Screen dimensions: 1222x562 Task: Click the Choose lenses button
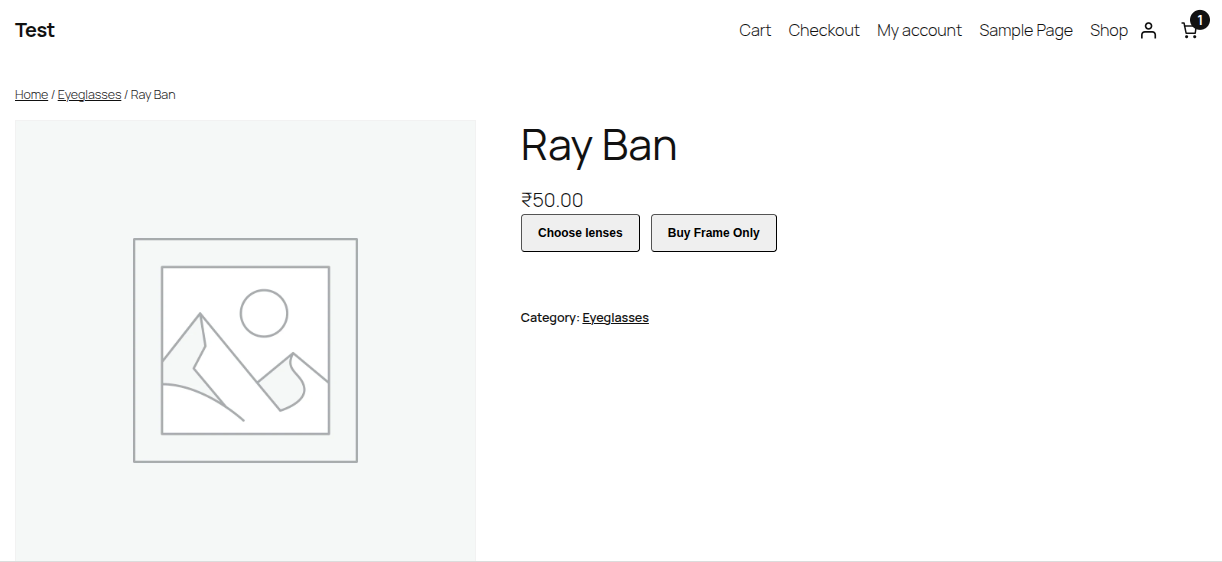(580, 233)
